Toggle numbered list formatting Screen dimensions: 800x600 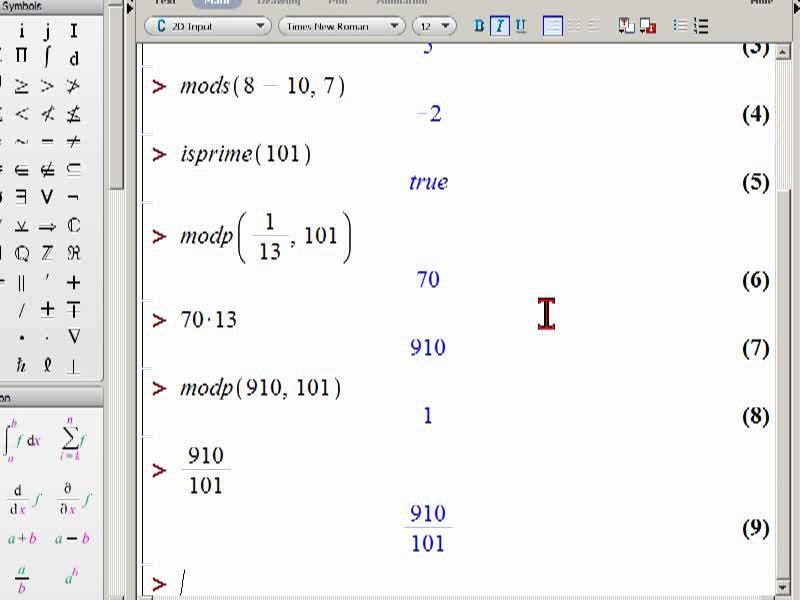[x=702, y=26]
